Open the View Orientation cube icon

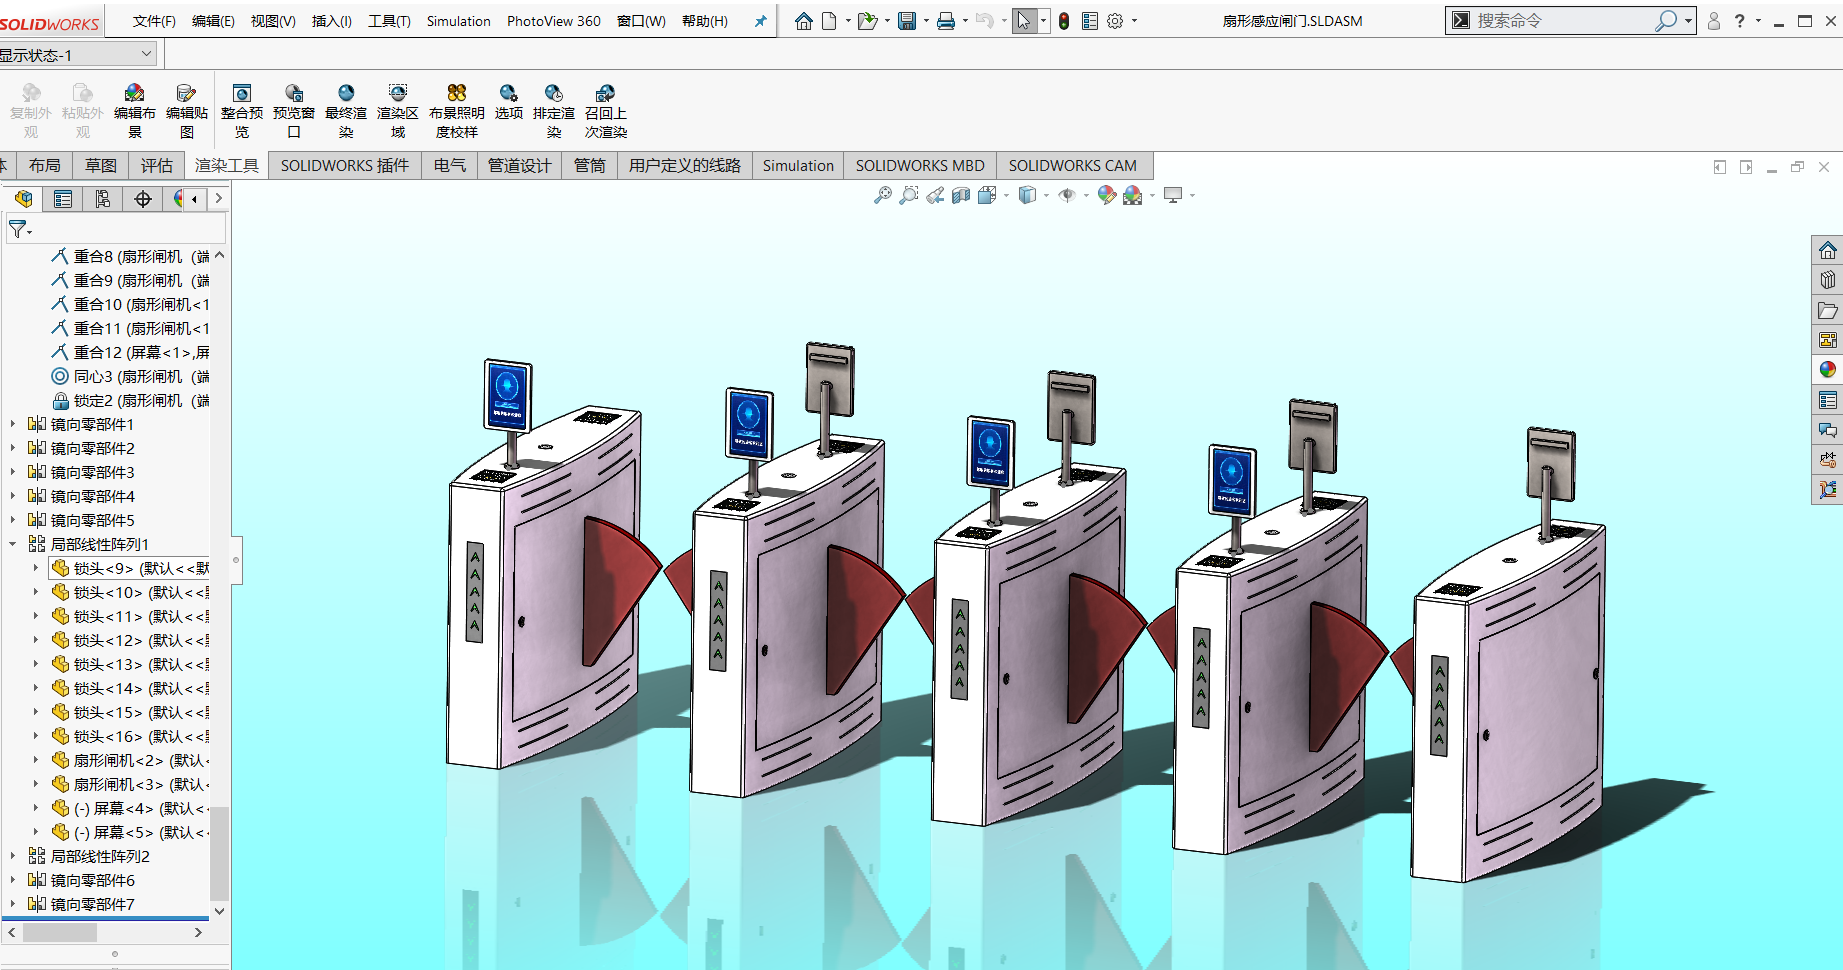coord(987,195)
